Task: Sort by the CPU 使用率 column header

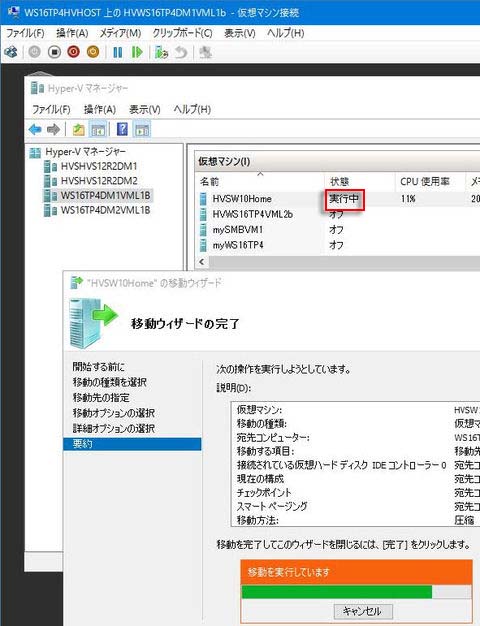Action: [x=430, y=181]
